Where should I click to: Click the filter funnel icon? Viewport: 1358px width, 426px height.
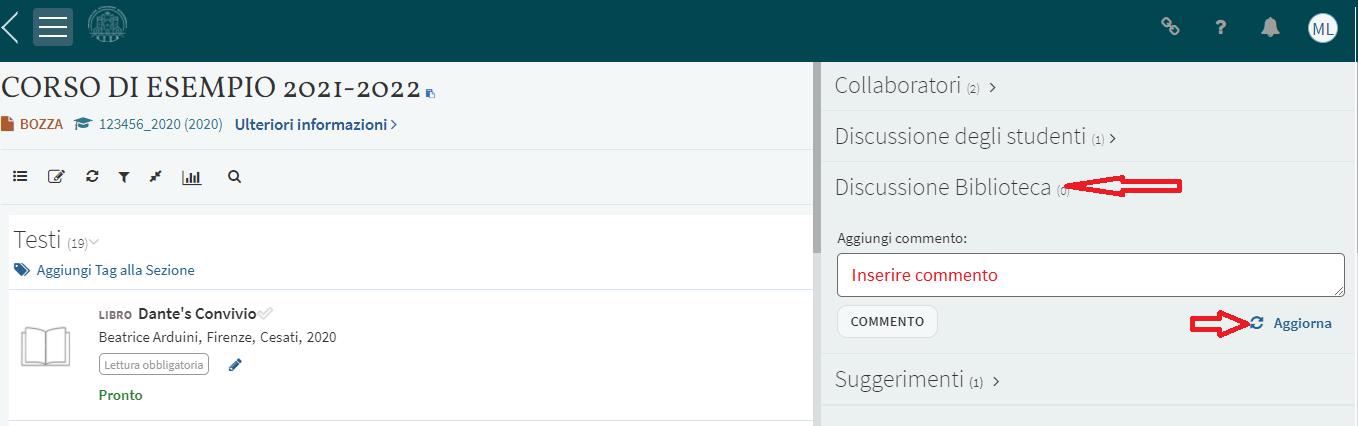124,177
